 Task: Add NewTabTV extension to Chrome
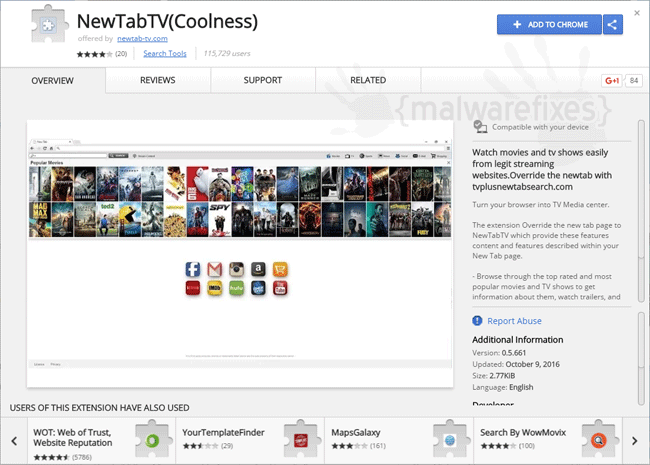(549, 24)
